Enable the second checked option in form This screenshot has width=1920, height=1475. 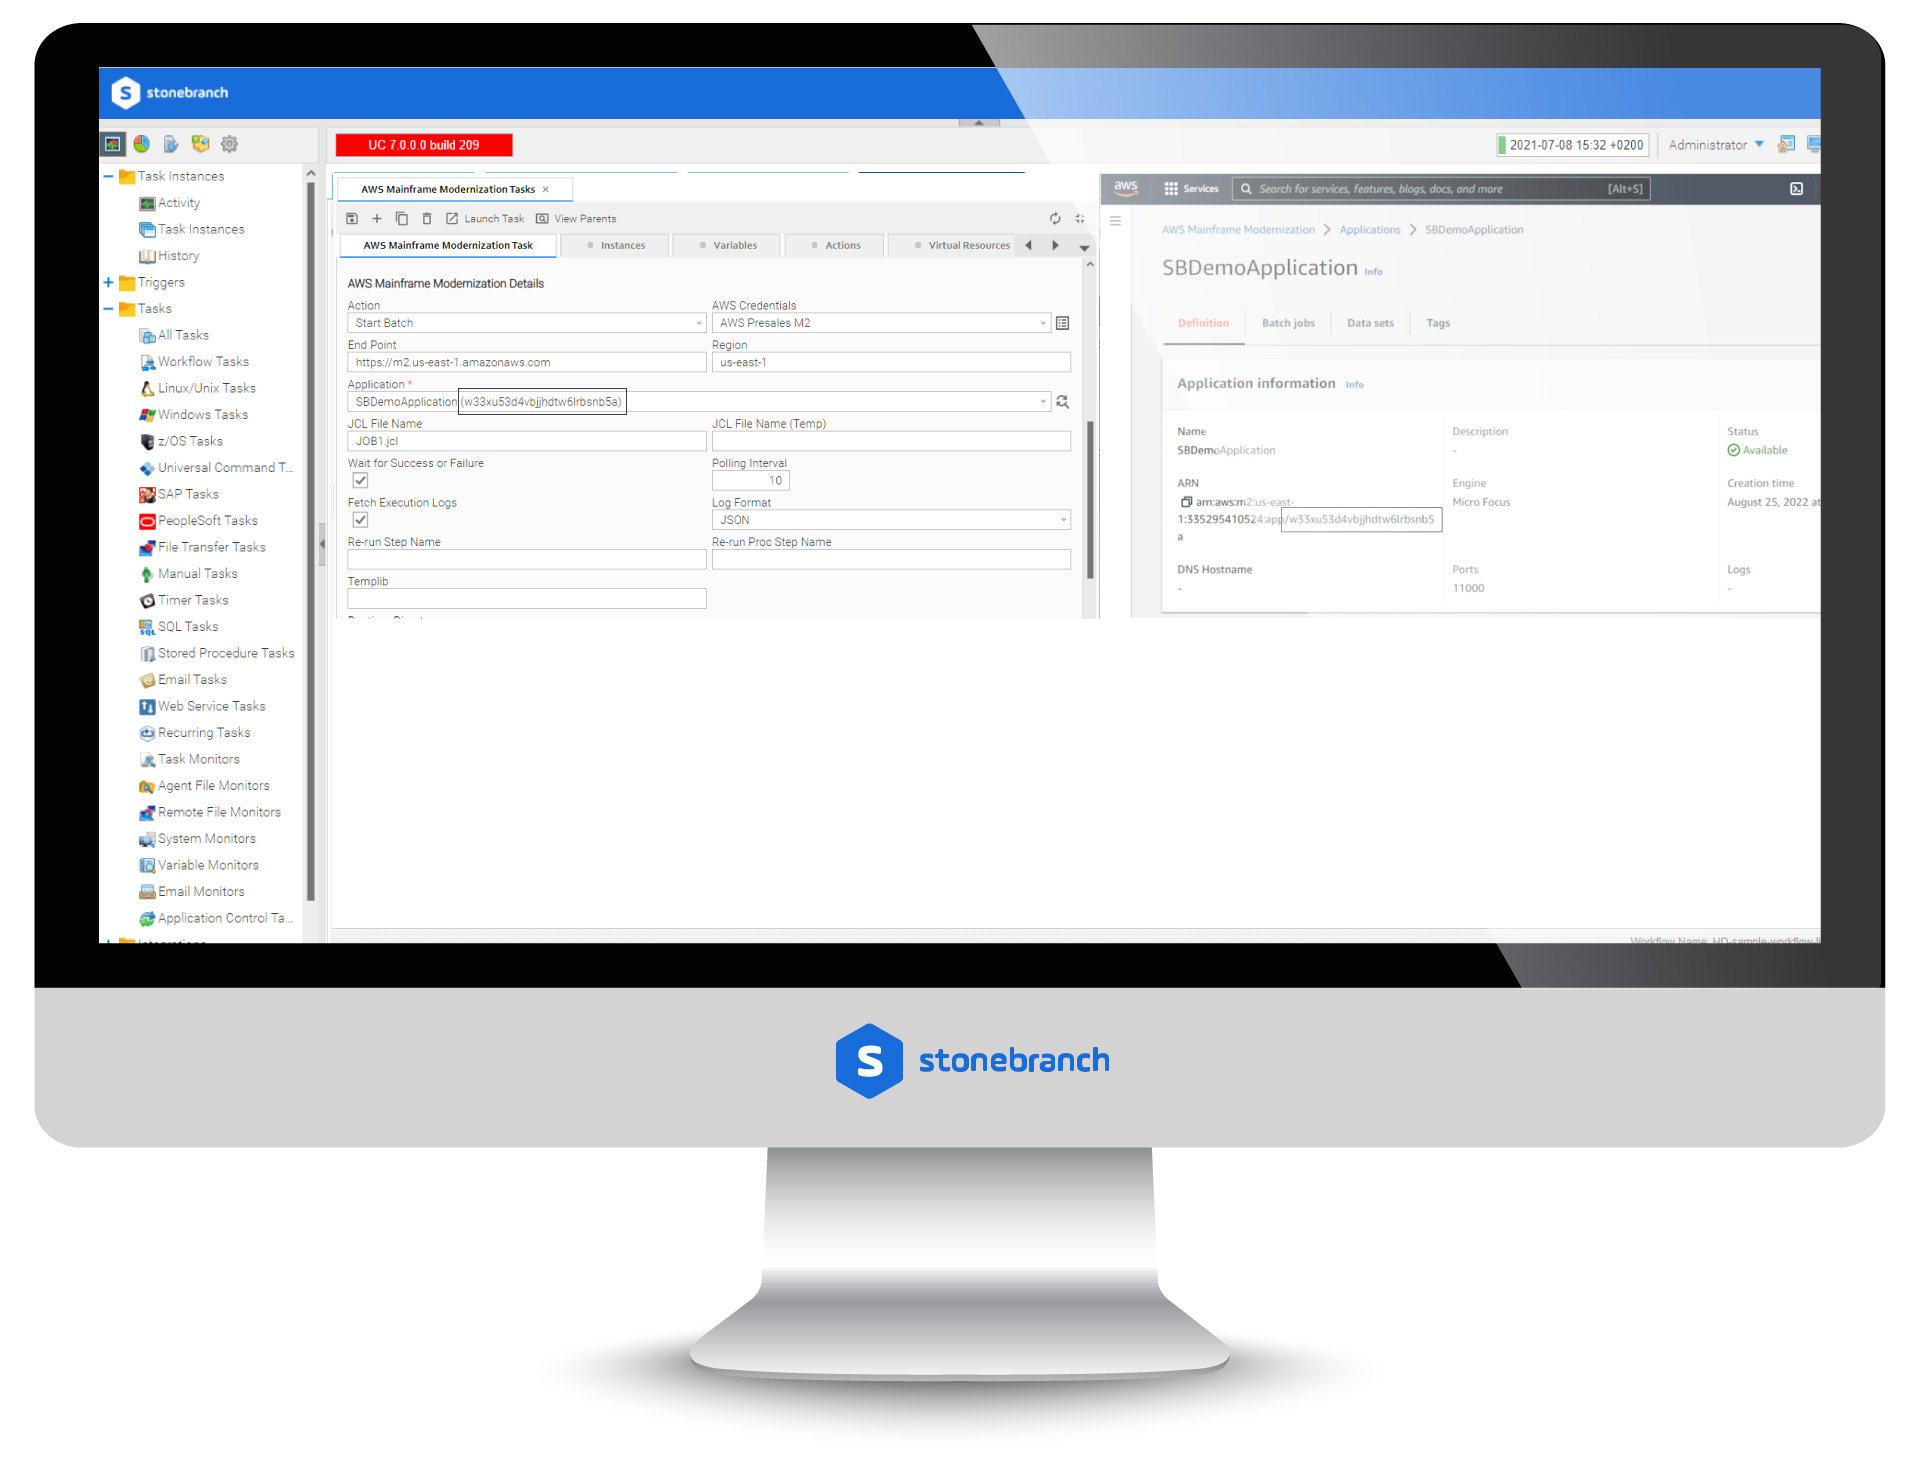pos(360,521)
